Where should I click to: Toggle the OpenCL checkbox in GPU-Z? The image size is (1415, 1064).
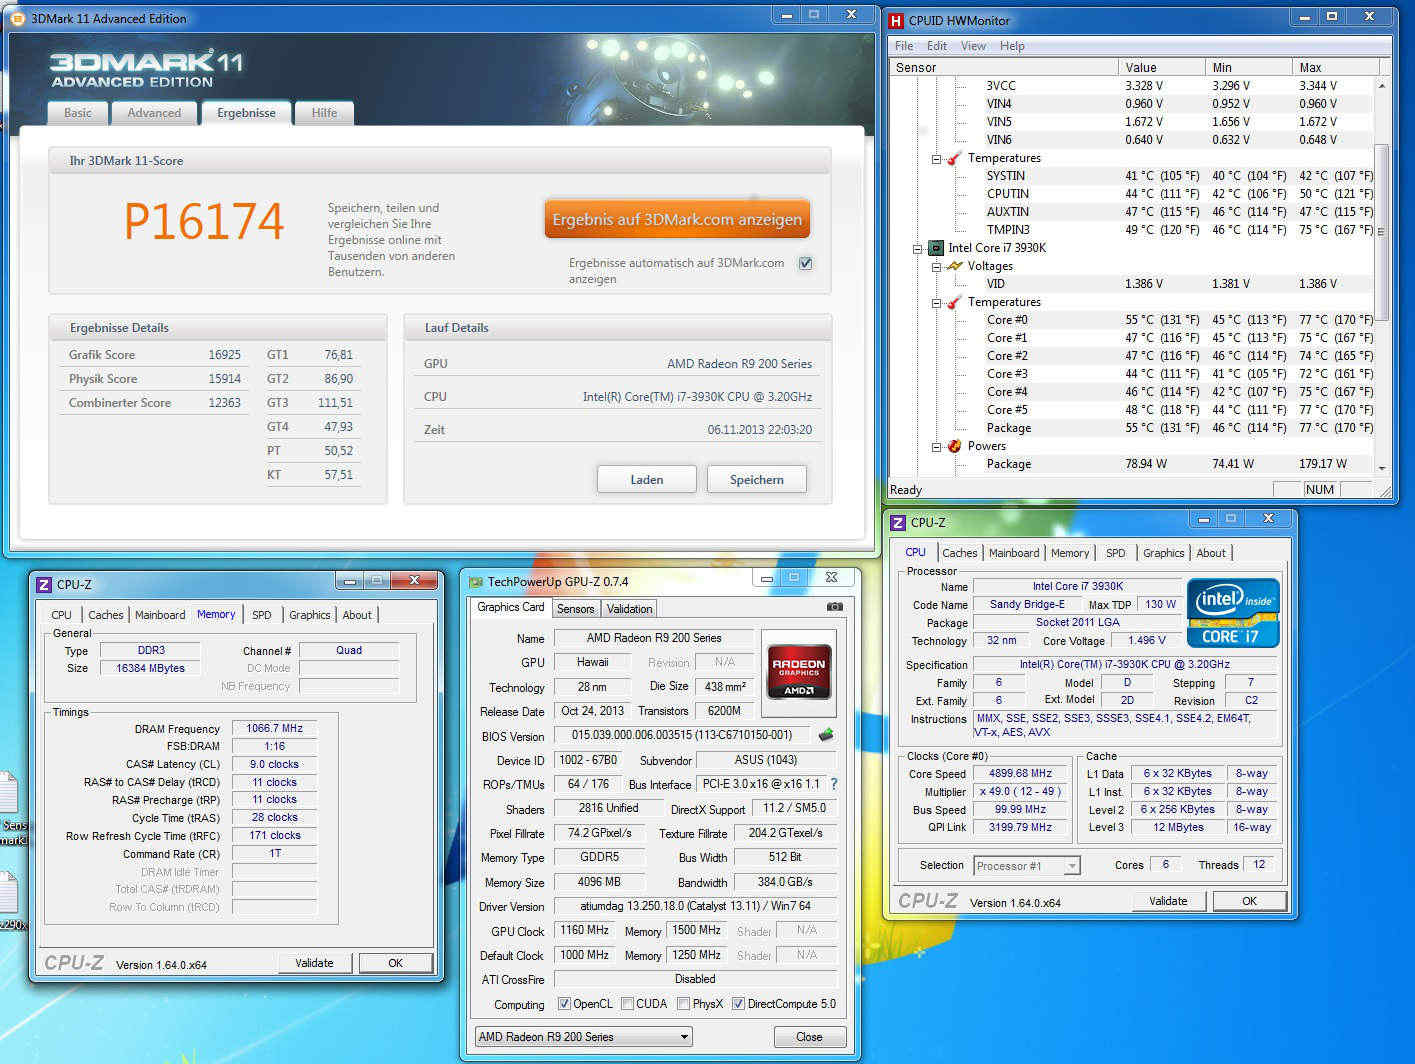coord(565,1004)
